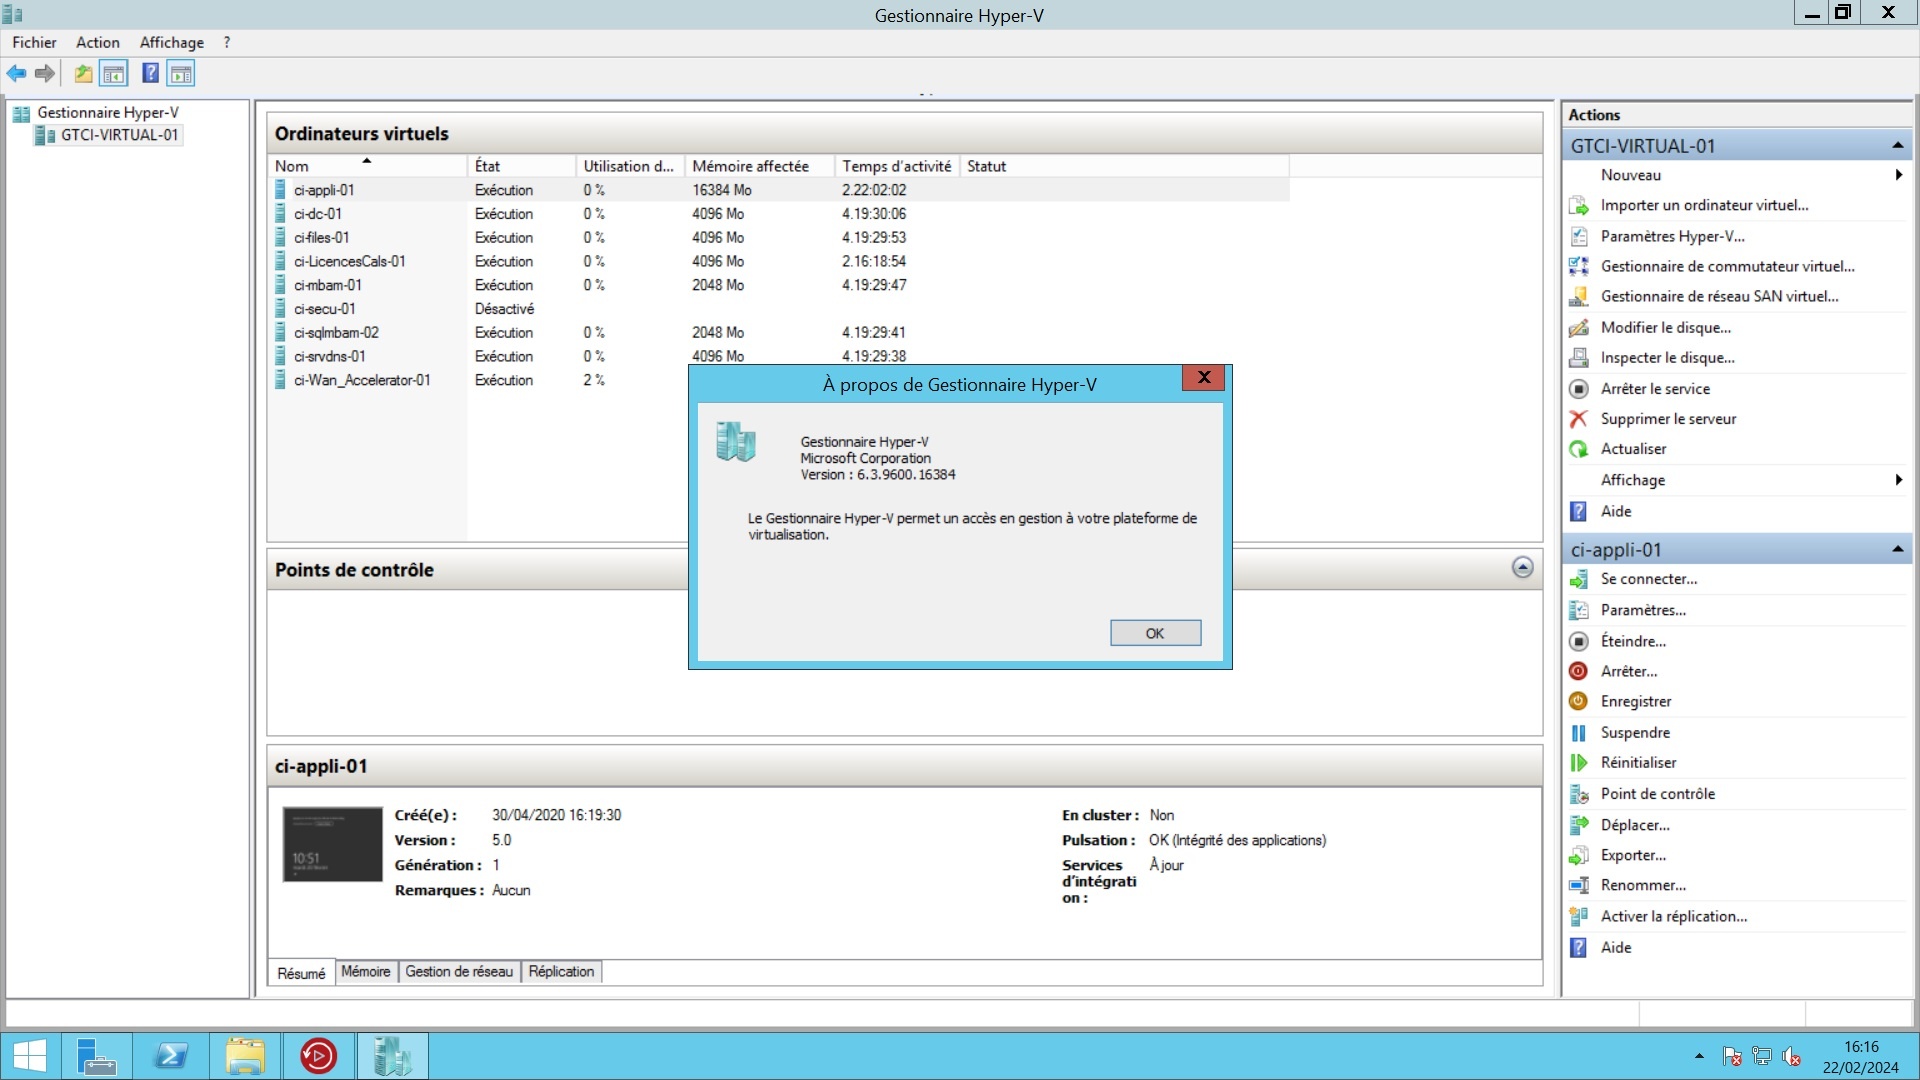Open the Affichage menu in menu bar

tap(172, 42)
